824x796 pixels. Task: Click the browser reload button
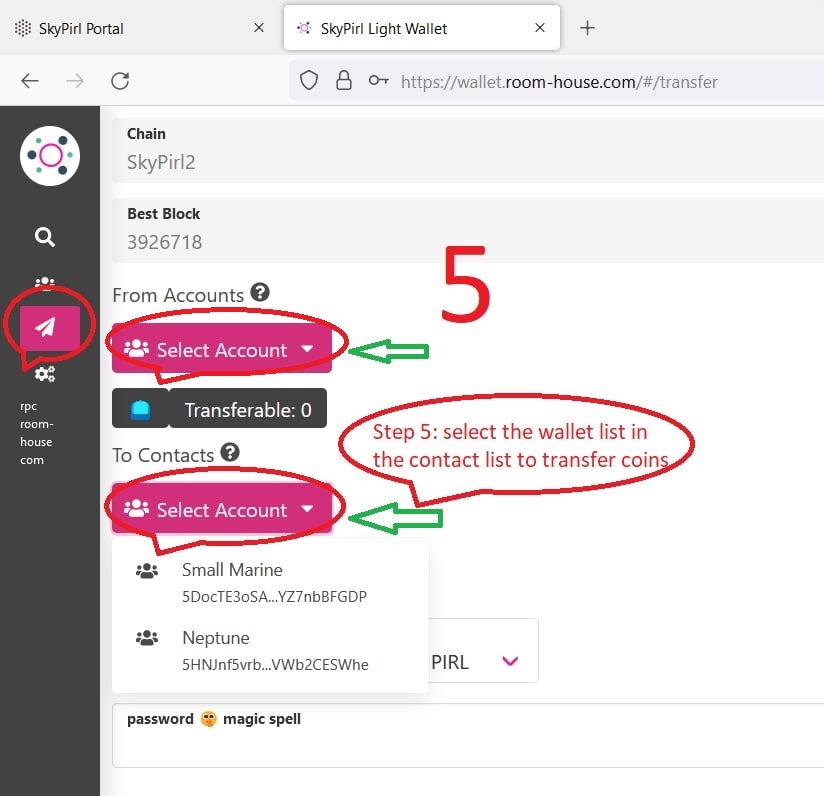click(x=120, y=81)
